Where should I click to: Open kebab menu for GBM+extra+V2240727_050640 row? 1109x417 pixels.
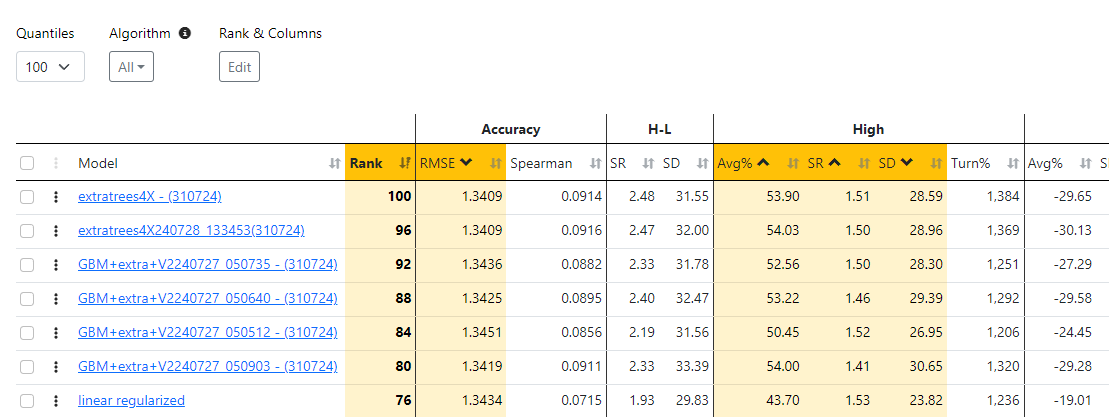click(x=56, y=299)
